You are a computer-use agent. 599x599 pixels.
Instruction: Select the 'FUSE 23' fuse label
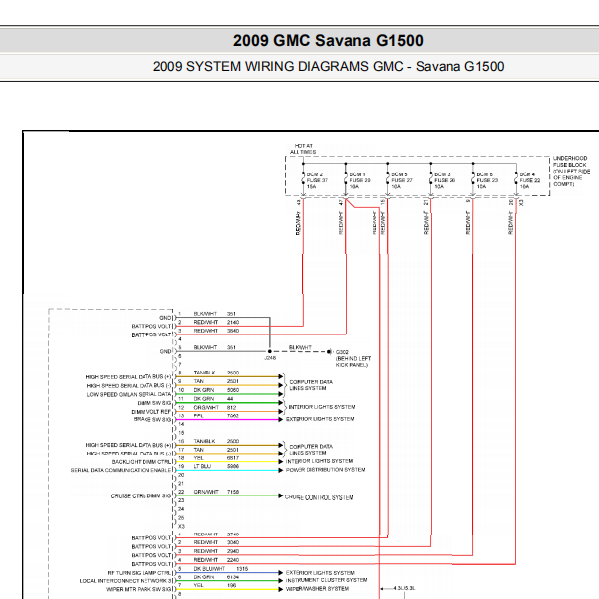tap(487, 180)
